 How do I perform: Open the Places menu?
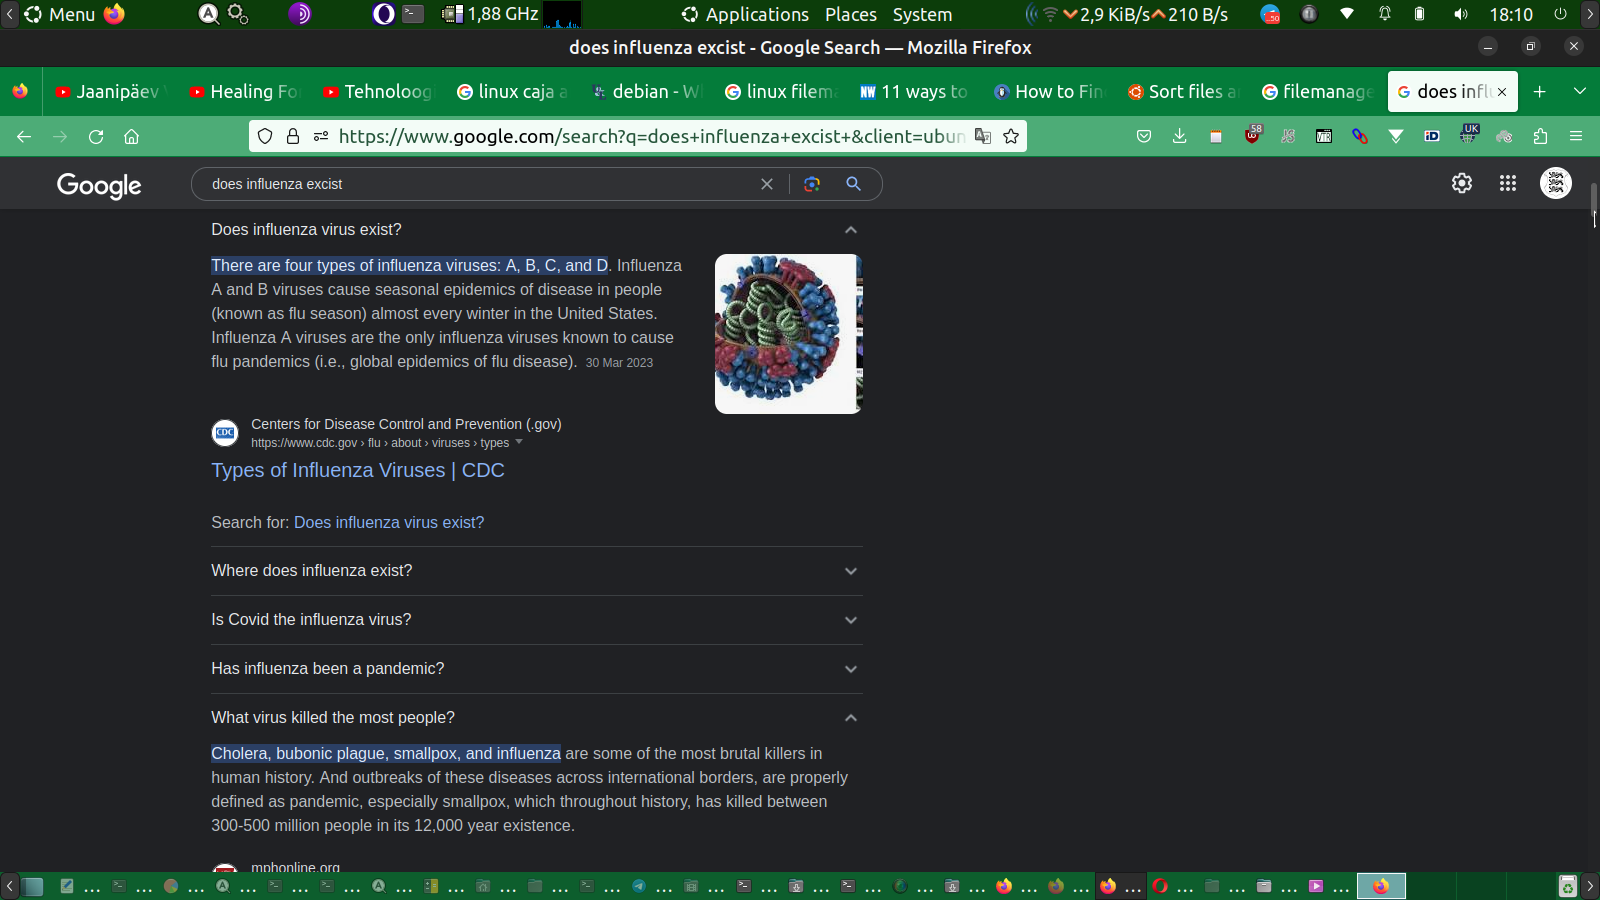point(851,14)
